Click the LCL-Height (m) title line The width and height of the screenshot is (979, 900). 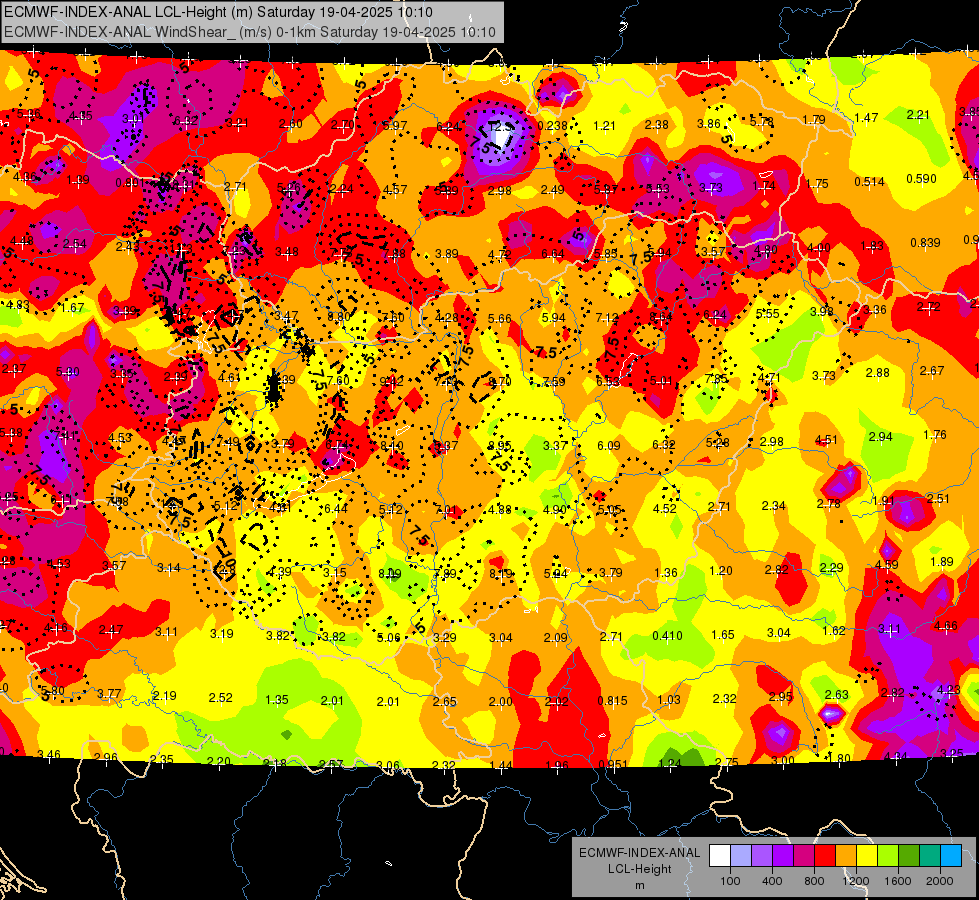[219, 12]
